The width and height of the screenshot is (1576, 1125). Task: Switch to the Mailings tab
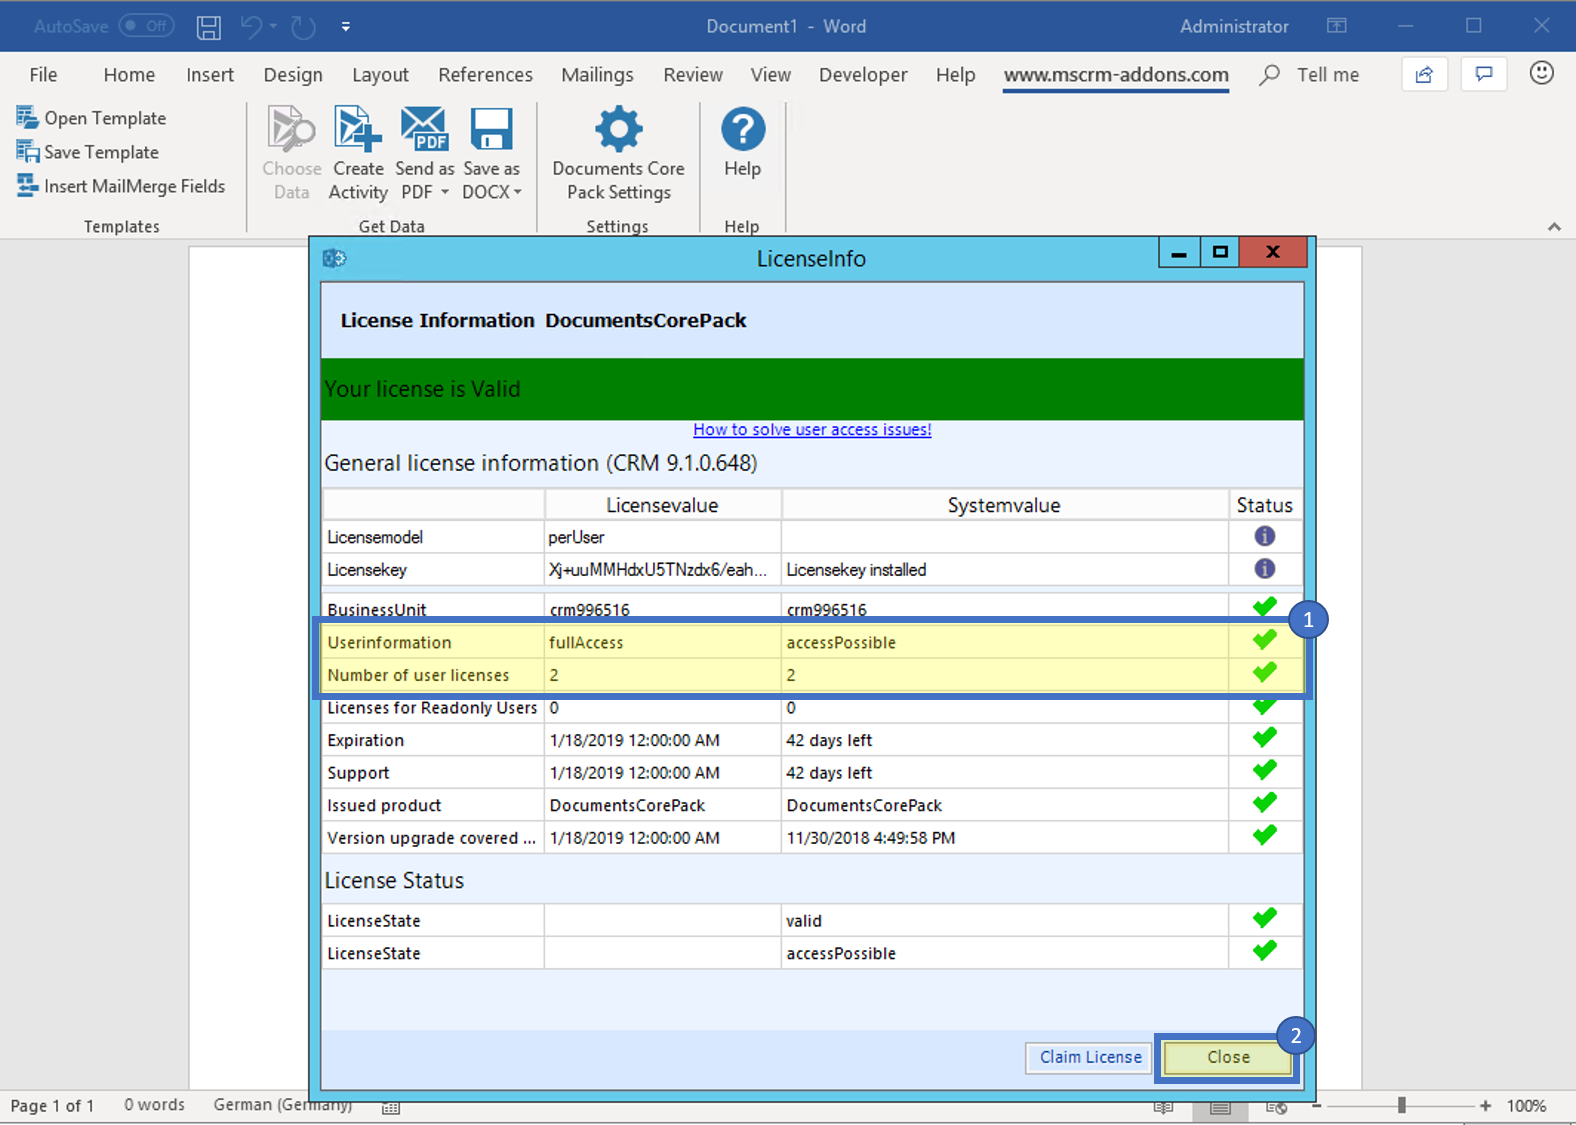(597, 75)
